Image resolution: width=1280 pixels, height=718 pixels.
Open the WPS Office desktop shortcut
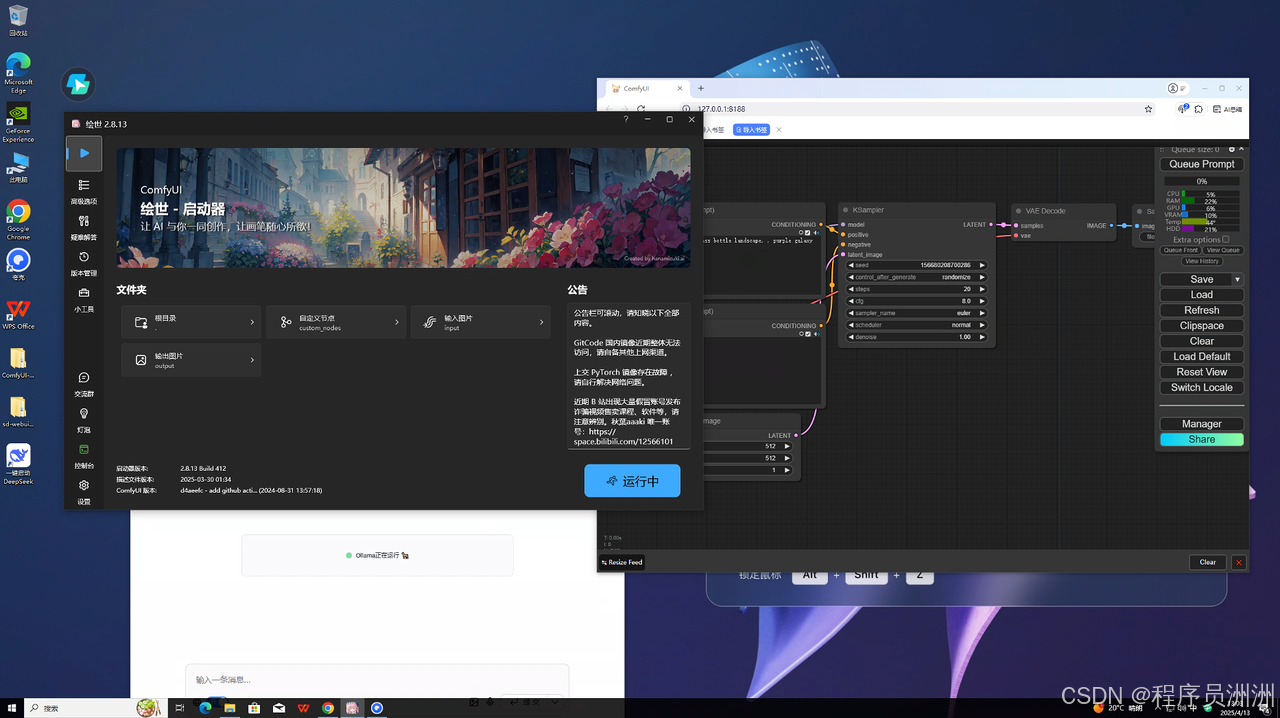point(18,314)
